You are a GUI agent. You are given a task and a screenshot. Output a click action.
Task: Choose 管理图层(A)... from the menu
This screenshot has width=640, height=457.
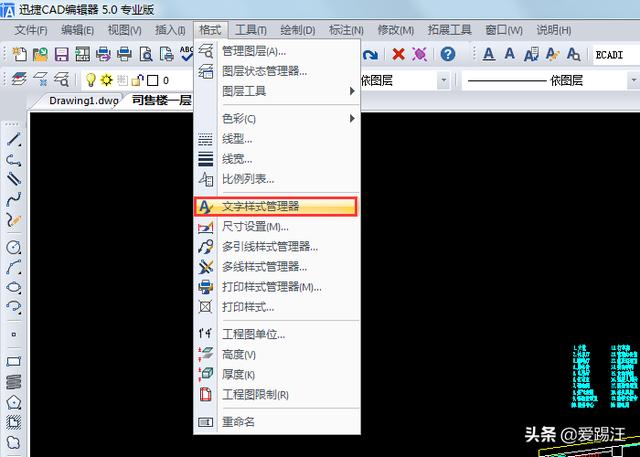click(x=277, y=51)
